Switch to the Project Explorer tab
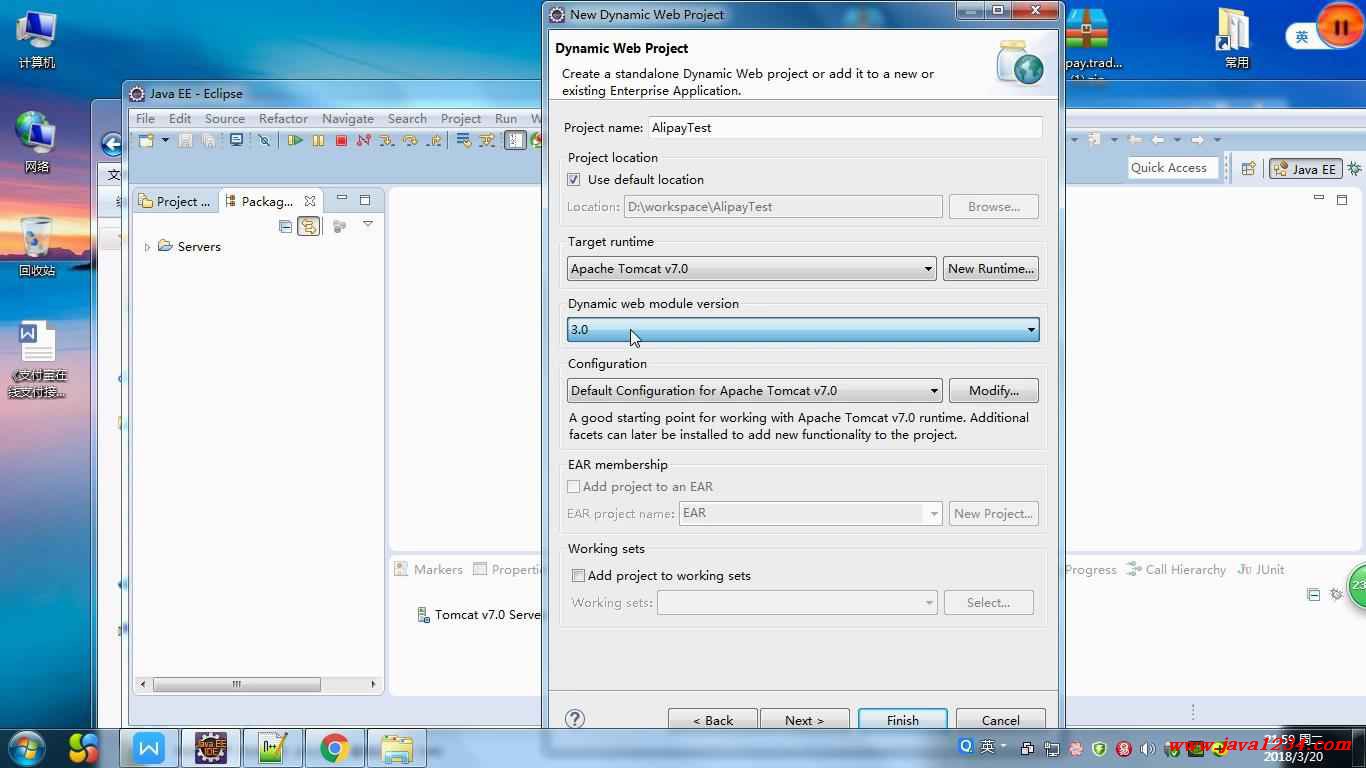Viewport: 1366px width, 768px height. pos(174,201)
